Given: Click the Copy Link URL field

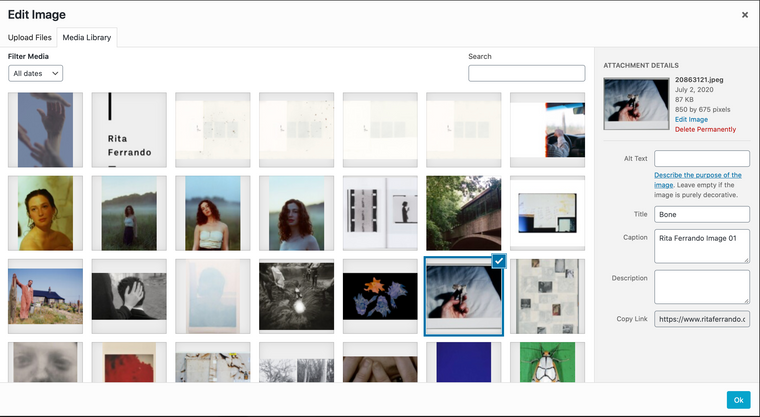Looking at the screenshot, I should [701, 319].
